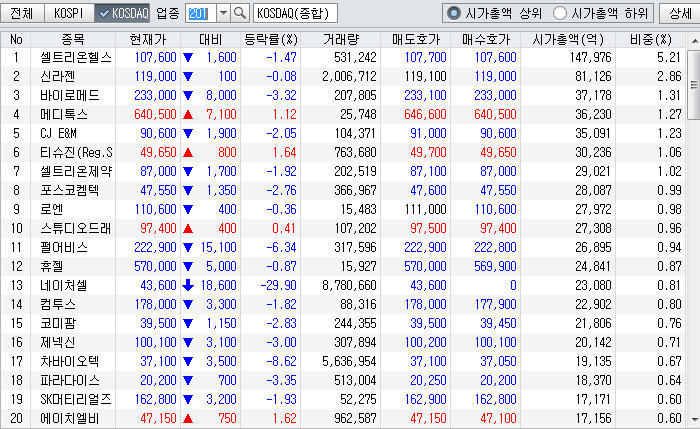Open the 신라젠 stock row
This screenshot has width=700, height=429.
[64, 76]
